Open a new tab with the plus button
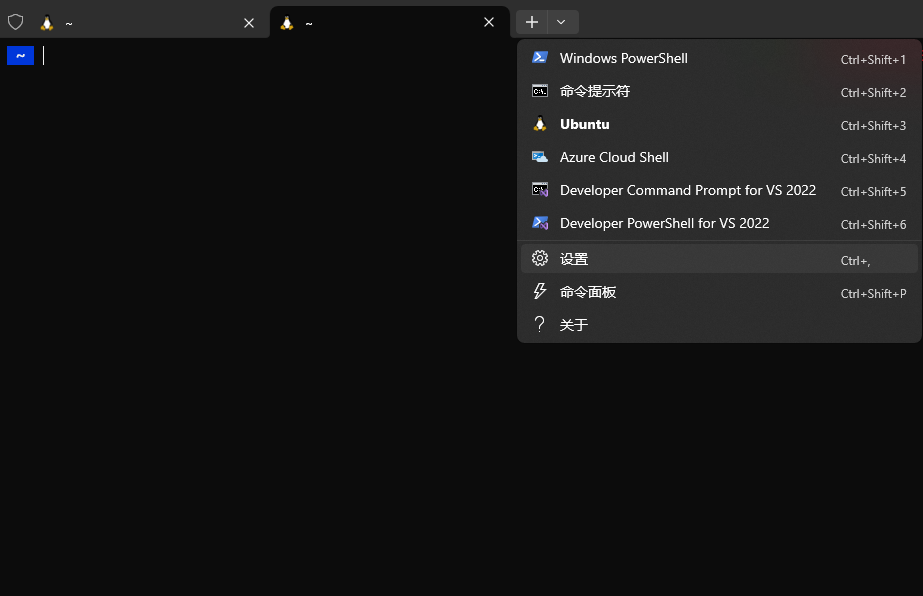The height and width of the screenshot is (596, 923). pyautogui.click(x=532, y=22)
